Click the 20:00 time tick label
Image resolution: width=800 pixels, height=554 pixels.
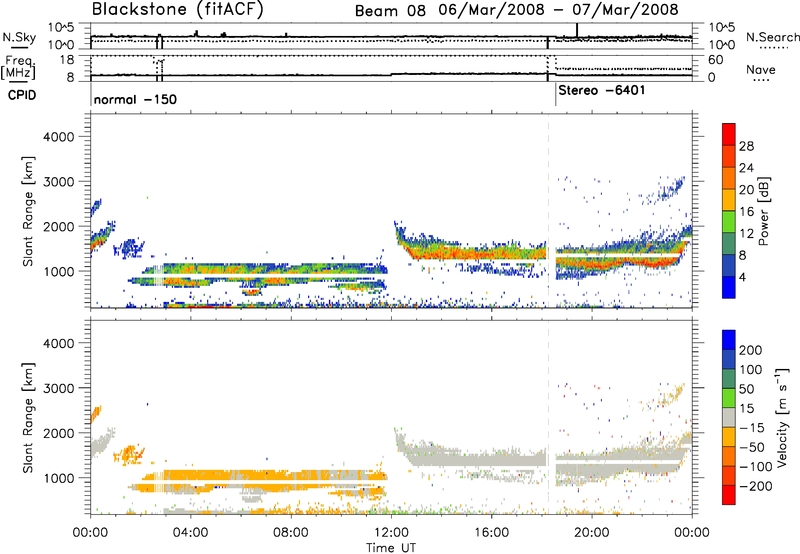coord(591,533)
